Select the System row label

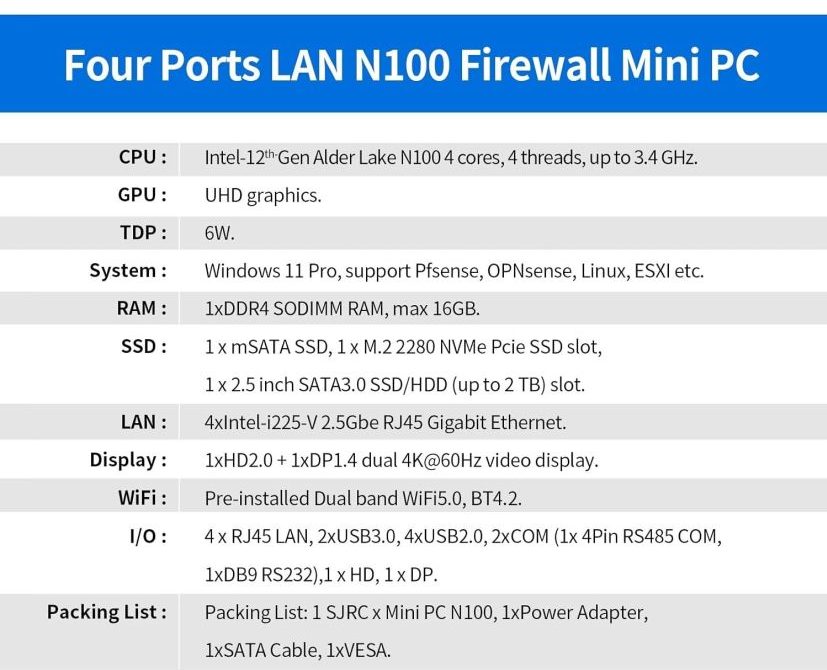pyautogui.click(x=128, y=271)
